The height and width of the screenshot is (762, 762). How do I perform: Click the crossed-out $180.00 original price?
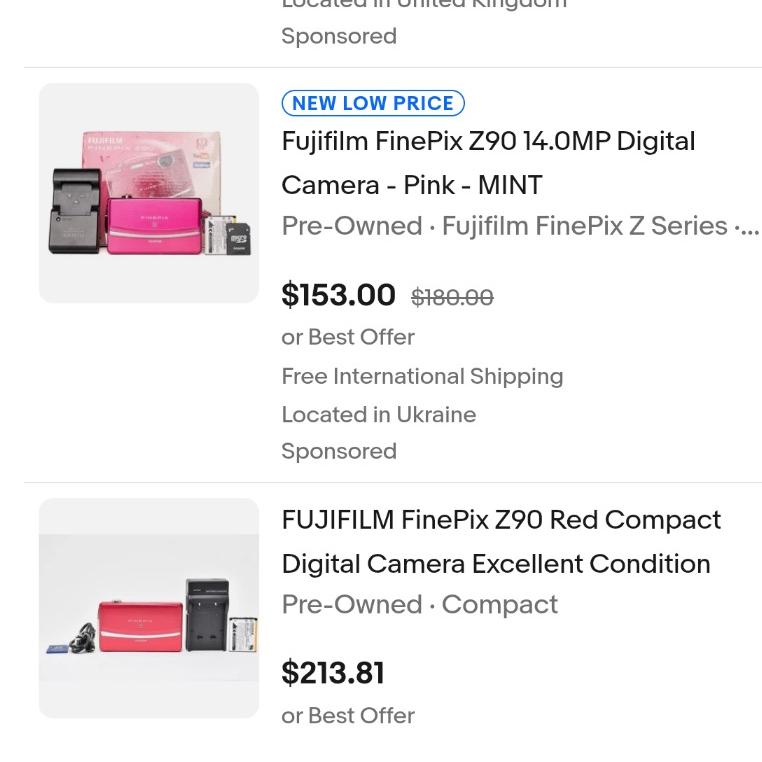(x=452, y=297)
